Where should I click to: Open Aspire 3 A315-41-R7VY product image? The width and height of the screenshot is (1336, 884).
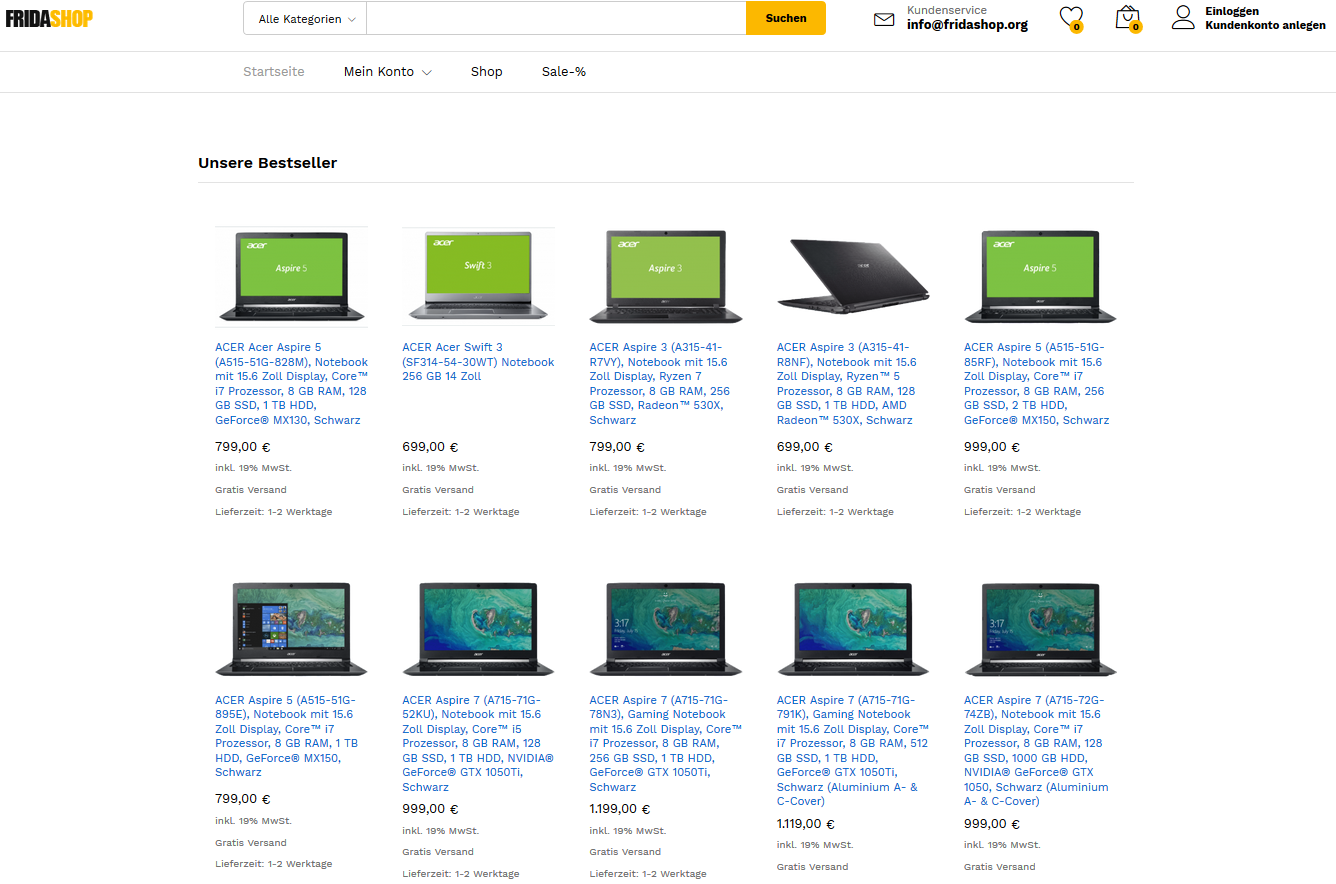(x=666, y=277)
